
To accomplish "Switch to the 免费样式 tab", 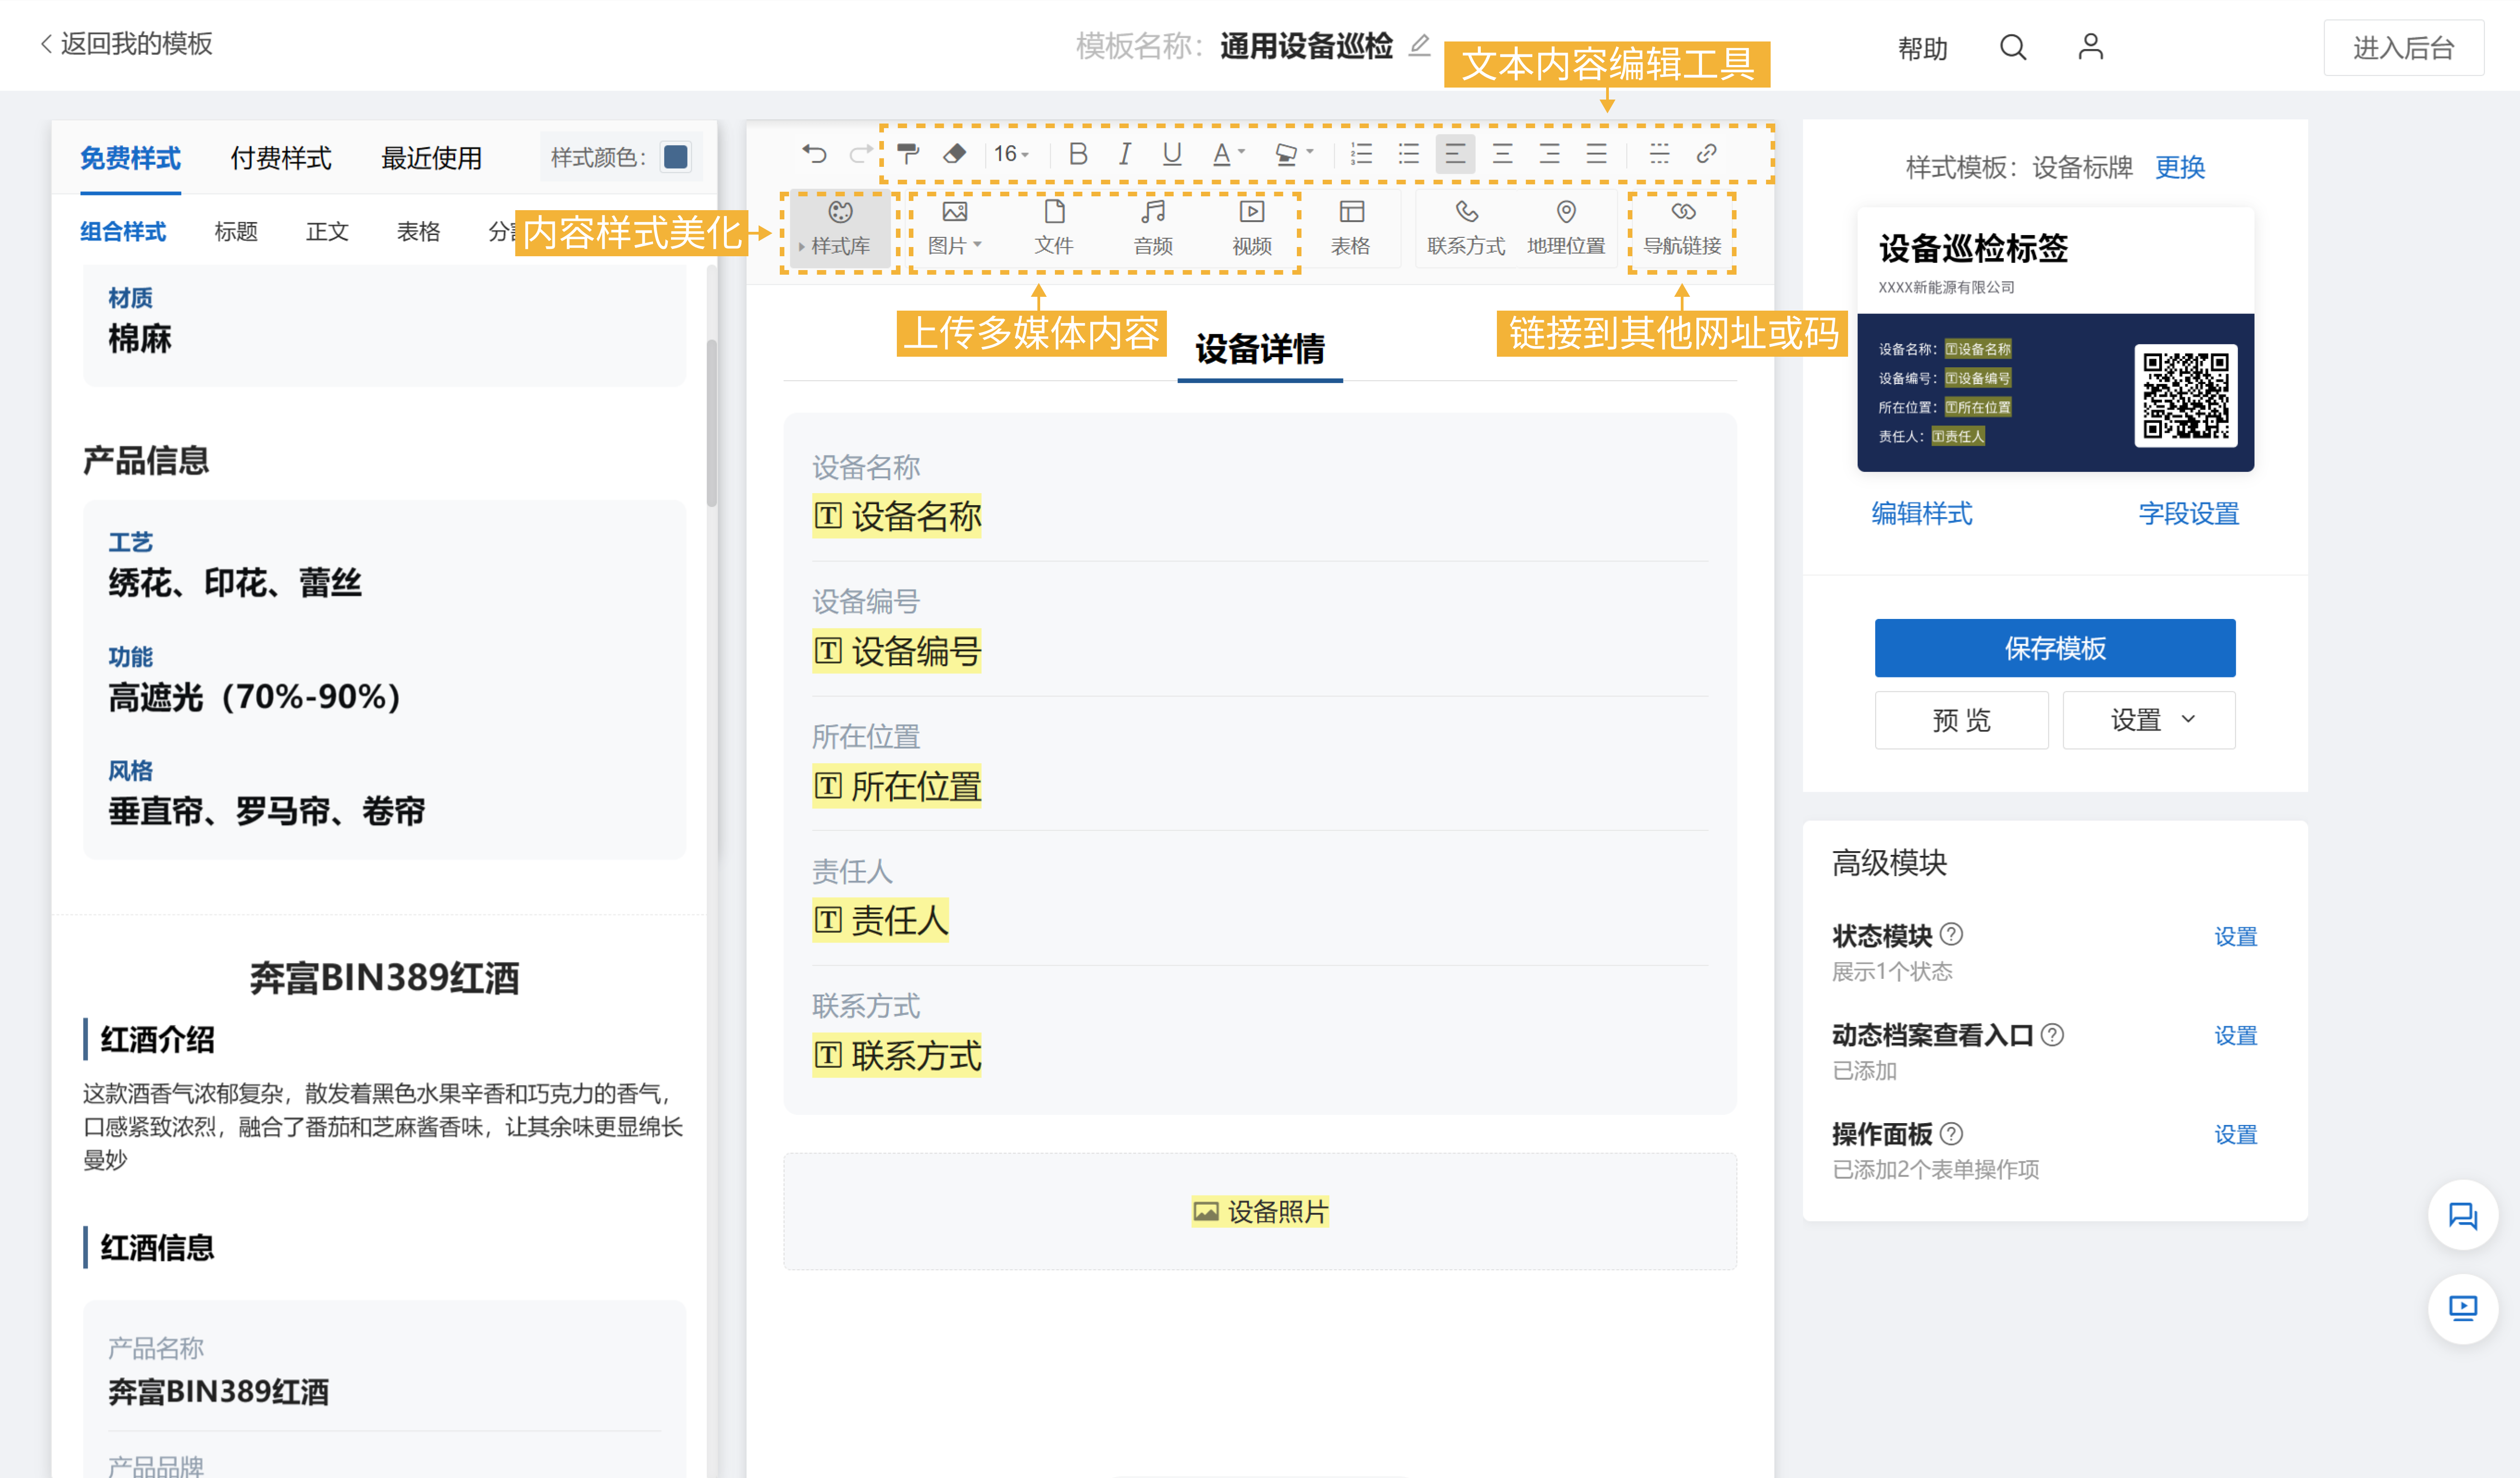I will [x=130, y=158].
